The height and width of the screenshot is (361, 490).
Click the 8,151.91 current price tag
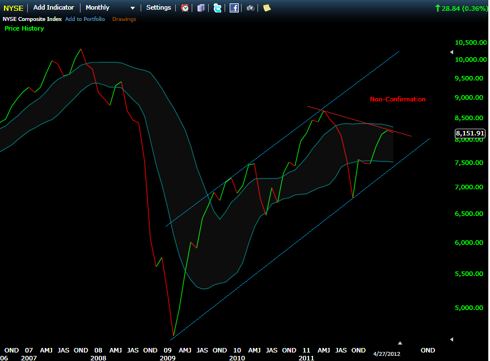point(470,133)
